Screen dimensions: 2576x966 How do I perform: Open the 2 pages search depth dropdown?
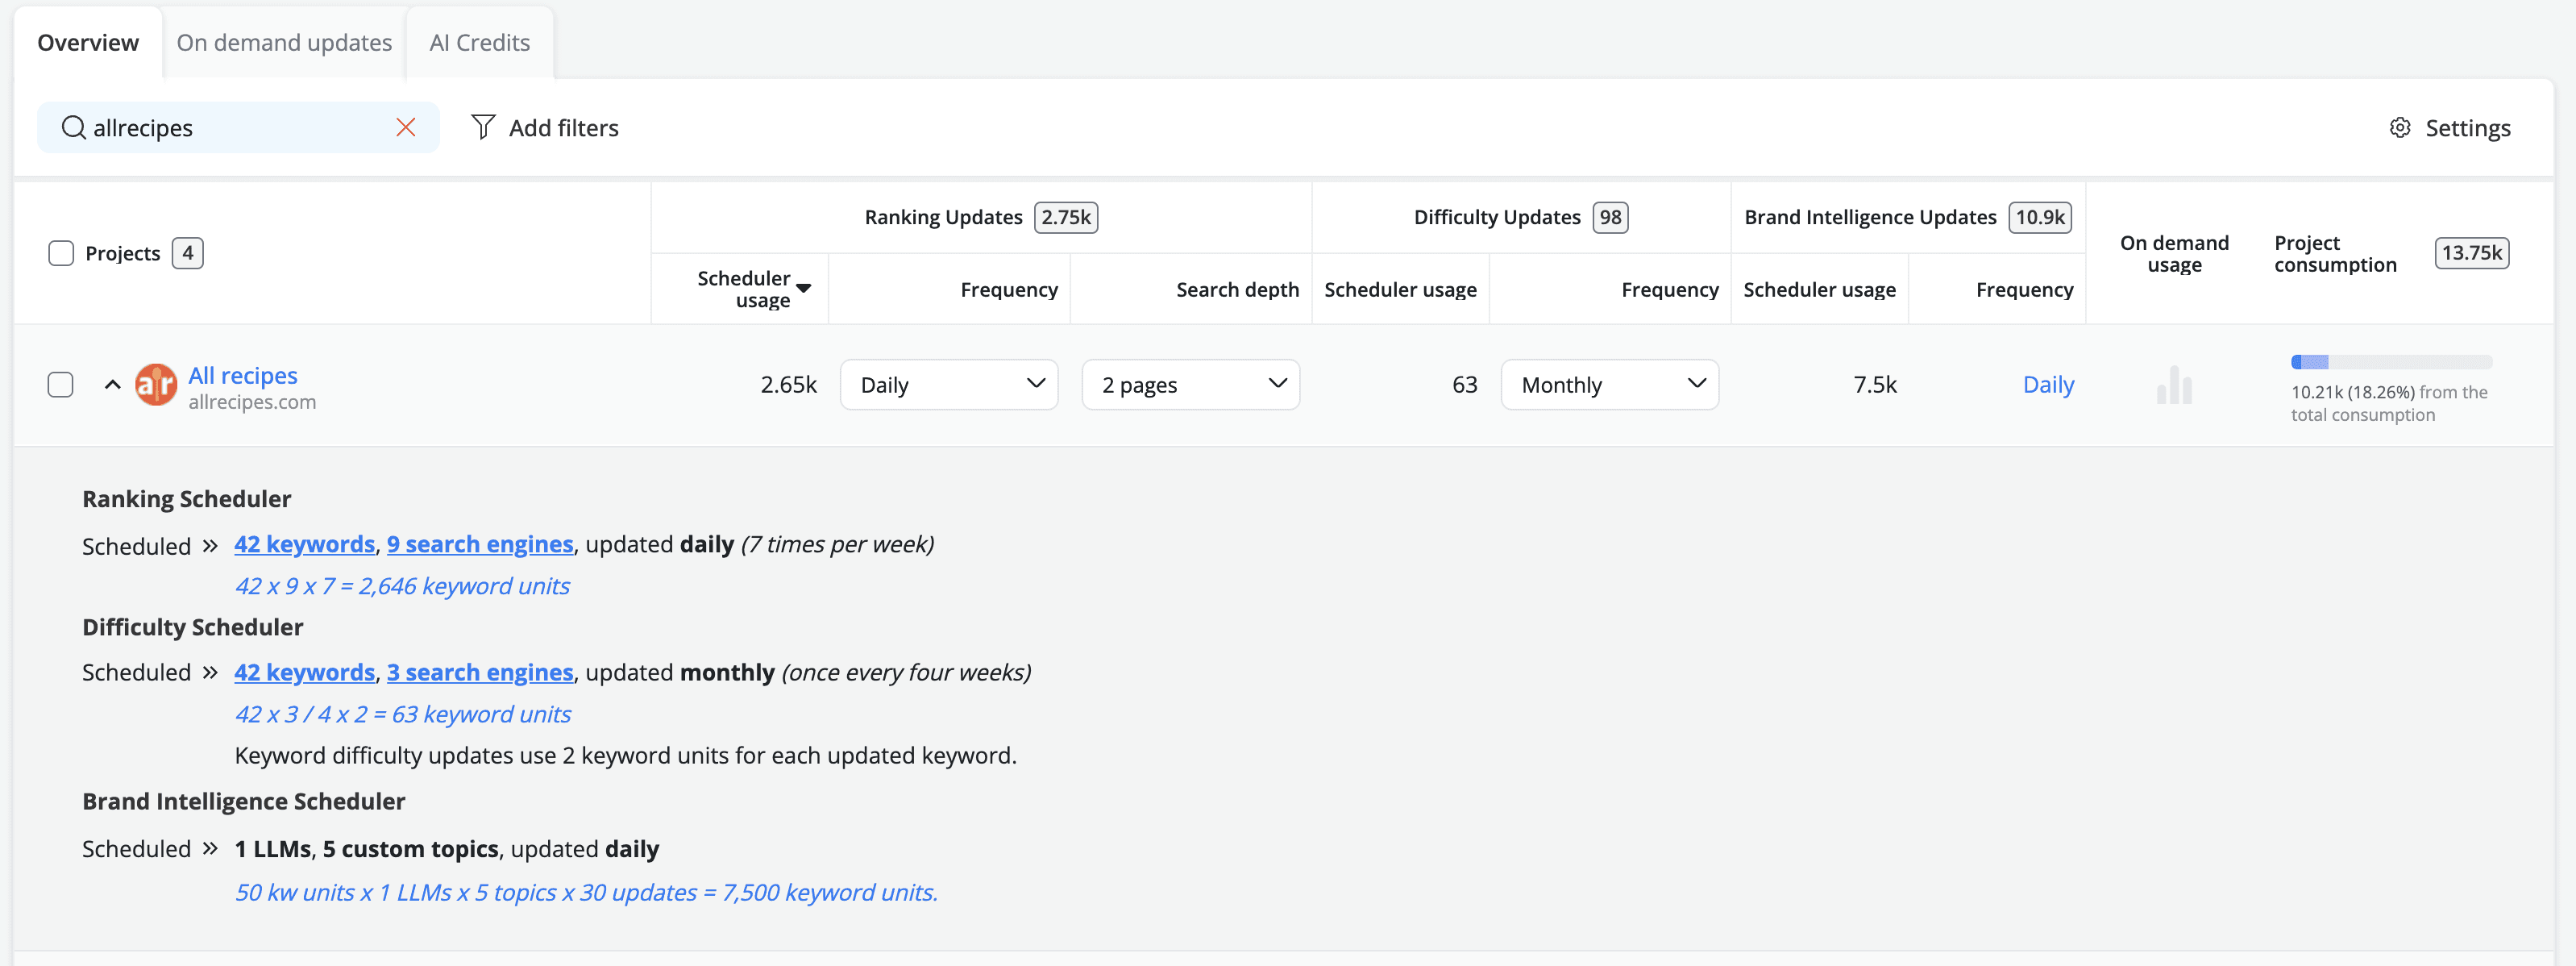point(1191,385)
